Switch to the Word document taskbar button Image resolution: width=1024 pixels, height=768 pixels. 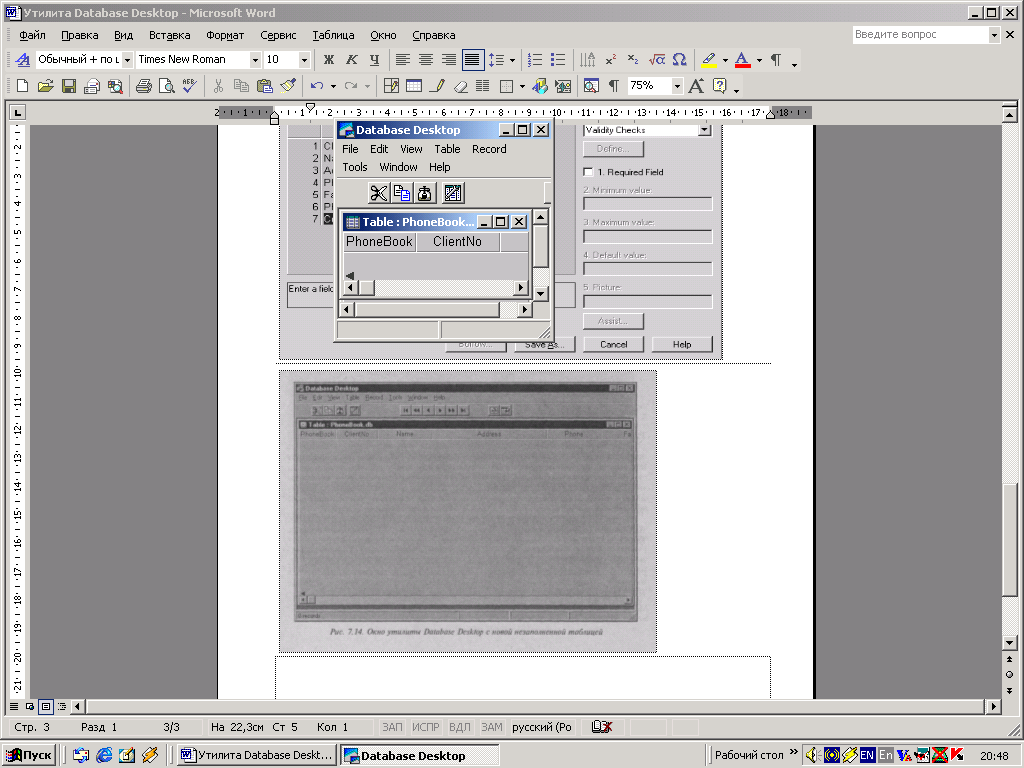[257, 755]
